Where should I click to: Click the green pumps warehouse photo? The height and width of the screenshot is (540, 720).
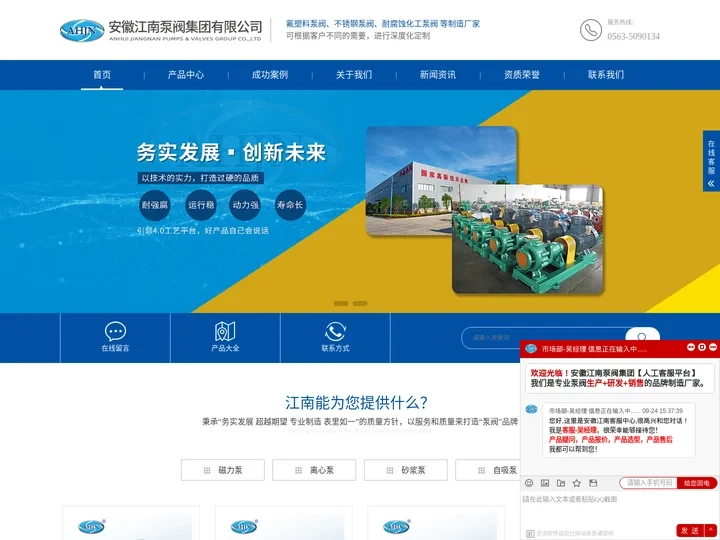[x=528, y=239]
